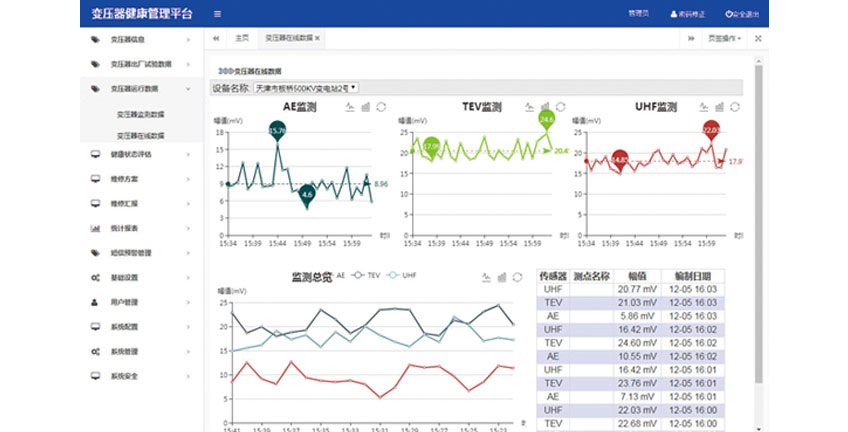The image size is (848, 432).
Task: Switch 监测总览 chart to bar view
Action: click(502, 277)
